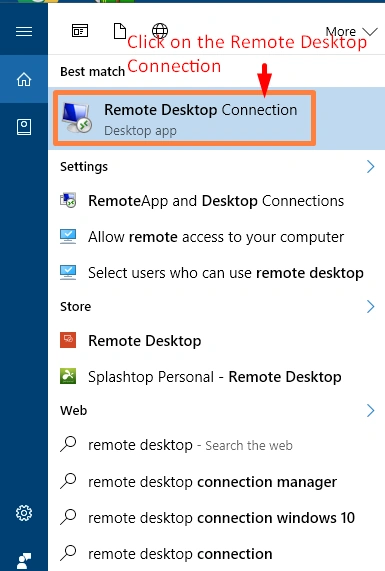Click the green Splashtop app icon

[x=68, y=376]
